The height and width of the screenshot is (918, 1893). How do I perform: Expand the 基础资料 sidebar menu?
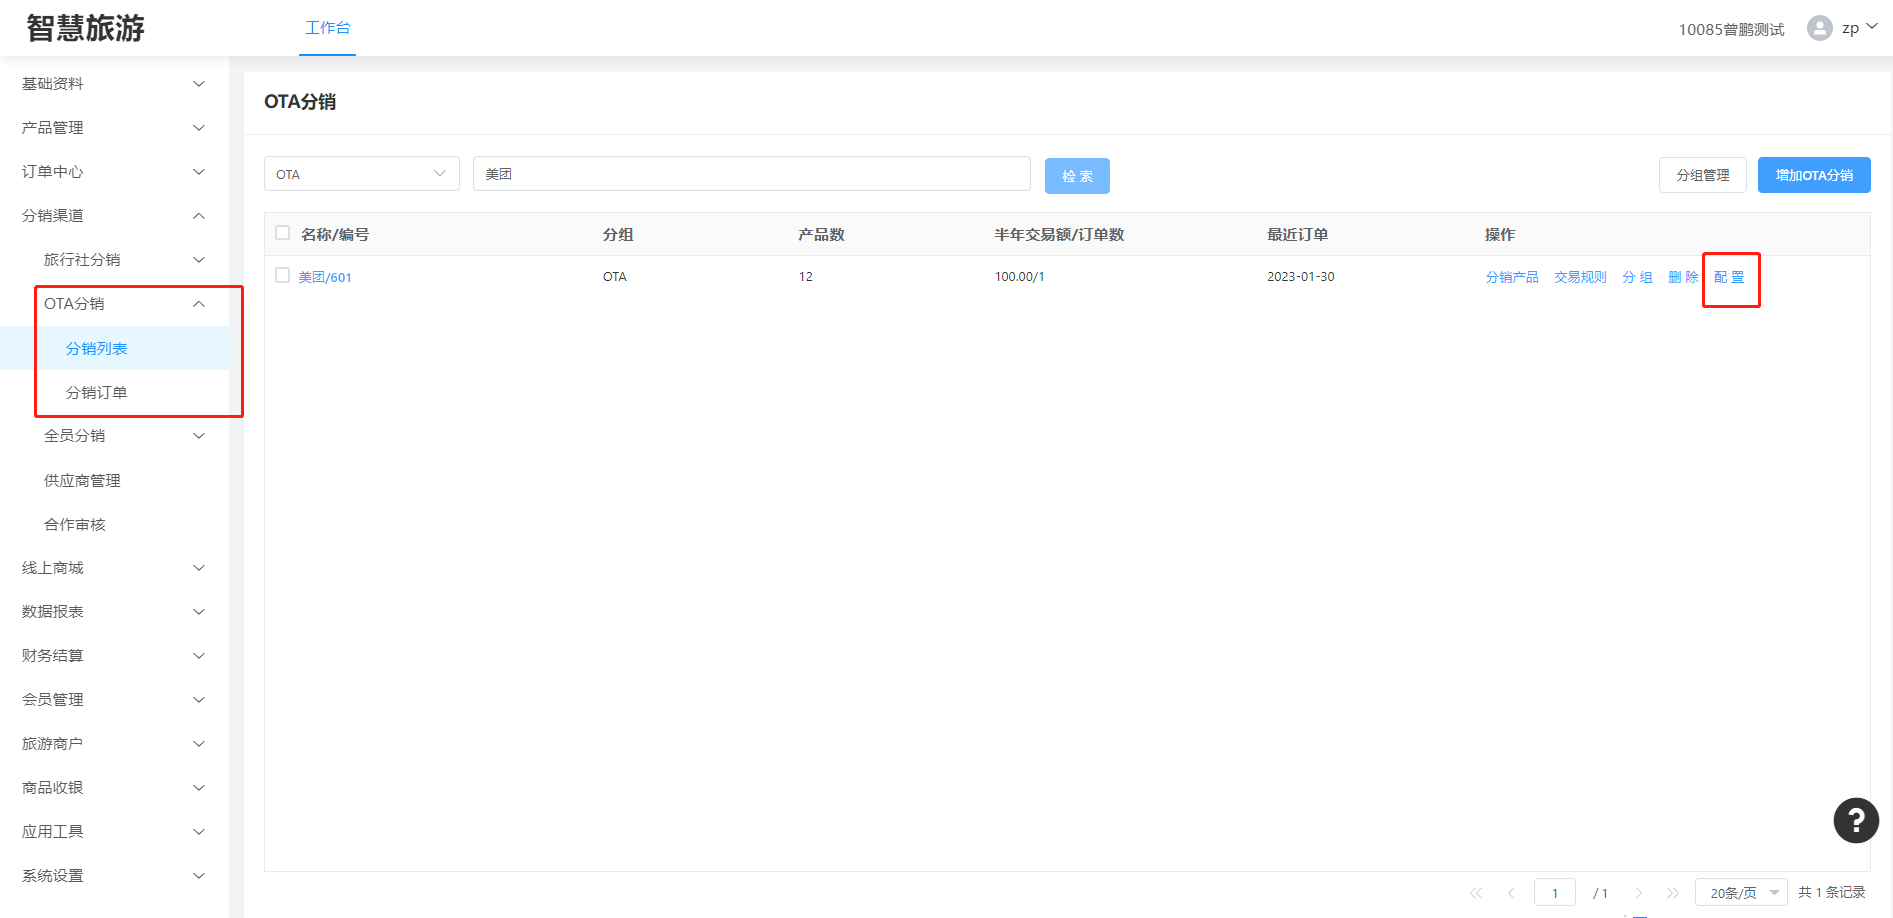[x=113, y=84]
